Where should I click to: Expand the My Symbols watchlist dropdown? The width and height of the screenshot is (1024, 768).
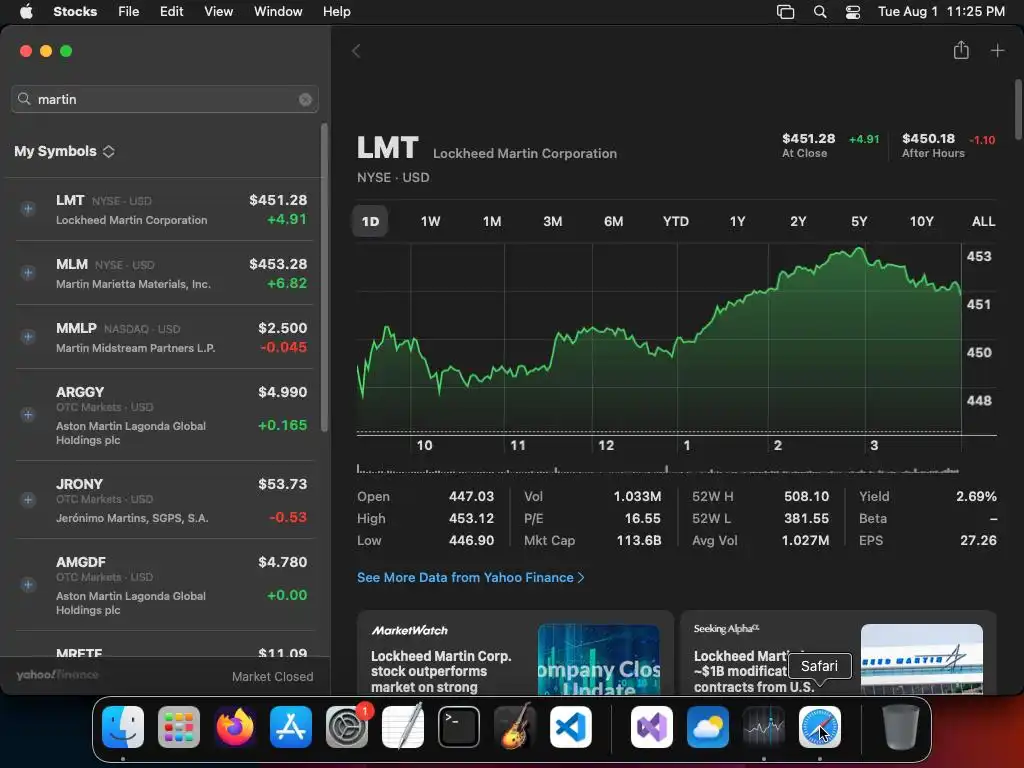(65, 151)
